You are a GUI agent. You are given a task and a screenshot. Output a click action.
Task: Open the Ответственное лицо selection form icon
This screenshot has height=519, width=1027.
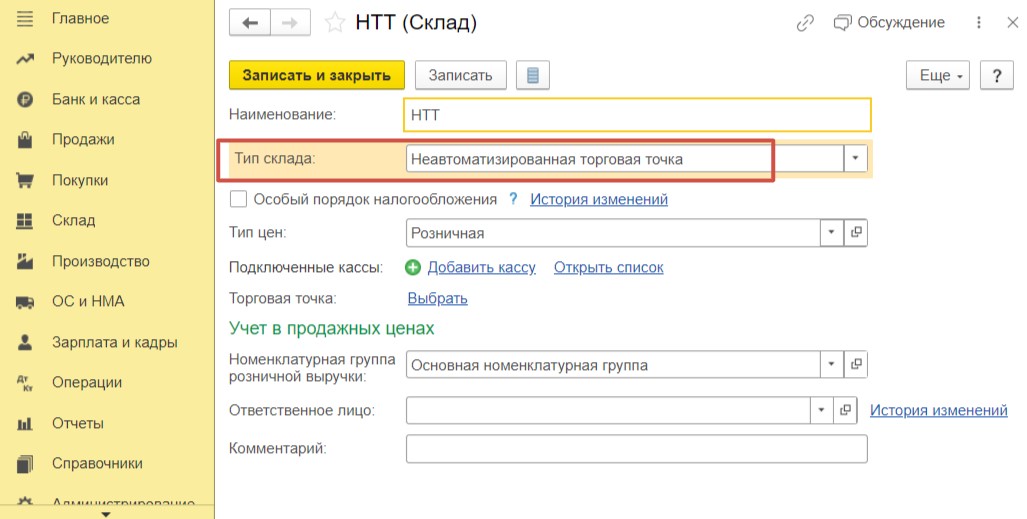(845, 410)
